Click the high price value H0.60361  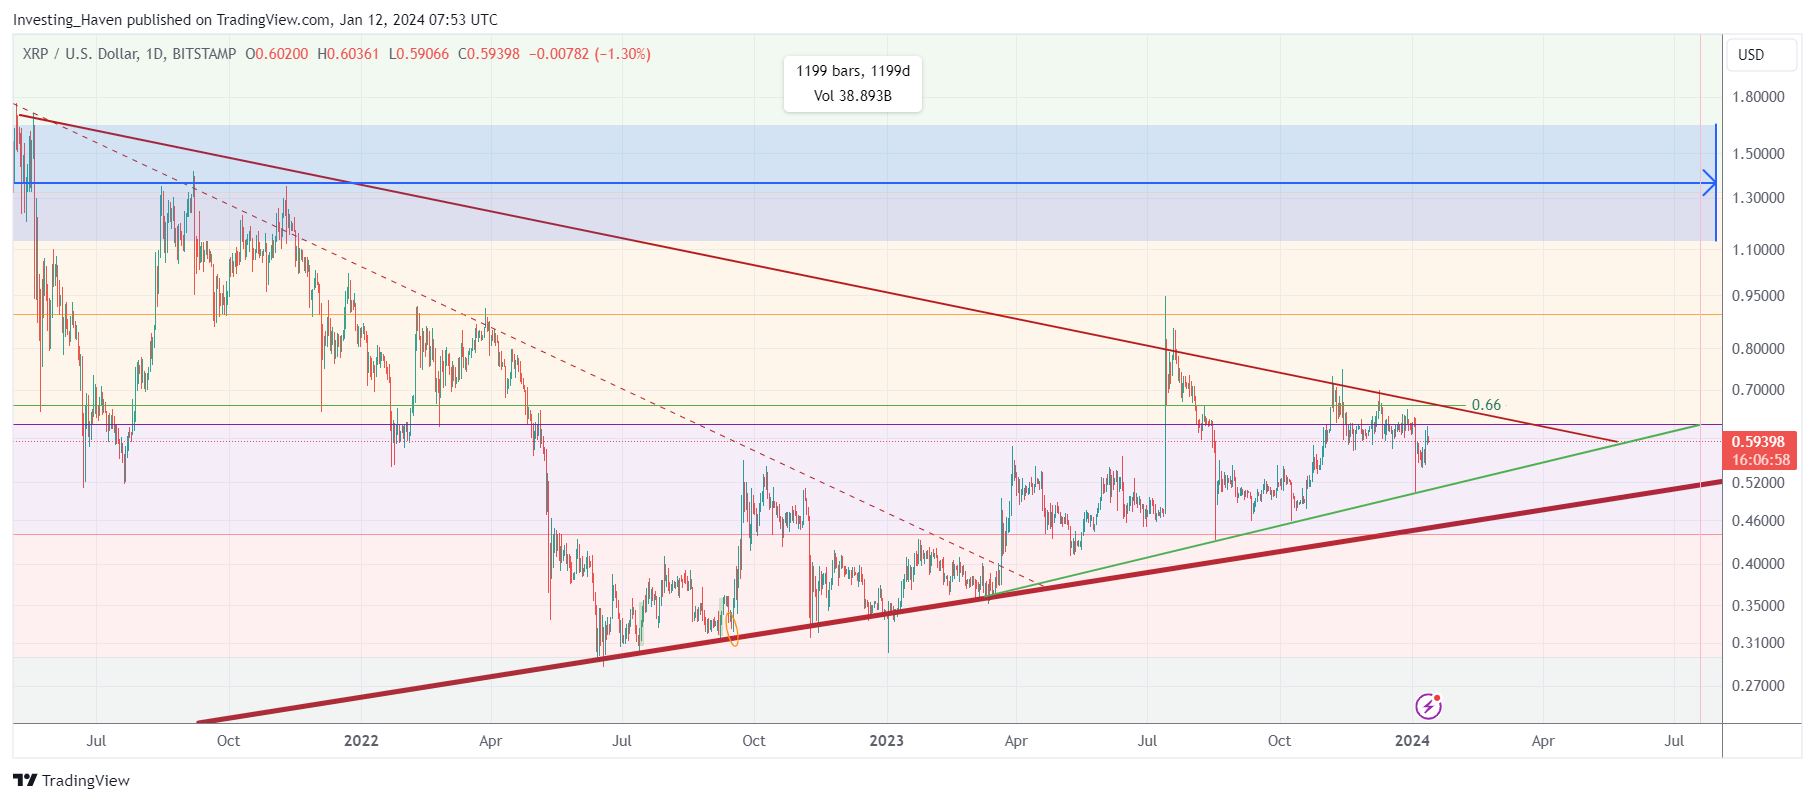point(348,54)
